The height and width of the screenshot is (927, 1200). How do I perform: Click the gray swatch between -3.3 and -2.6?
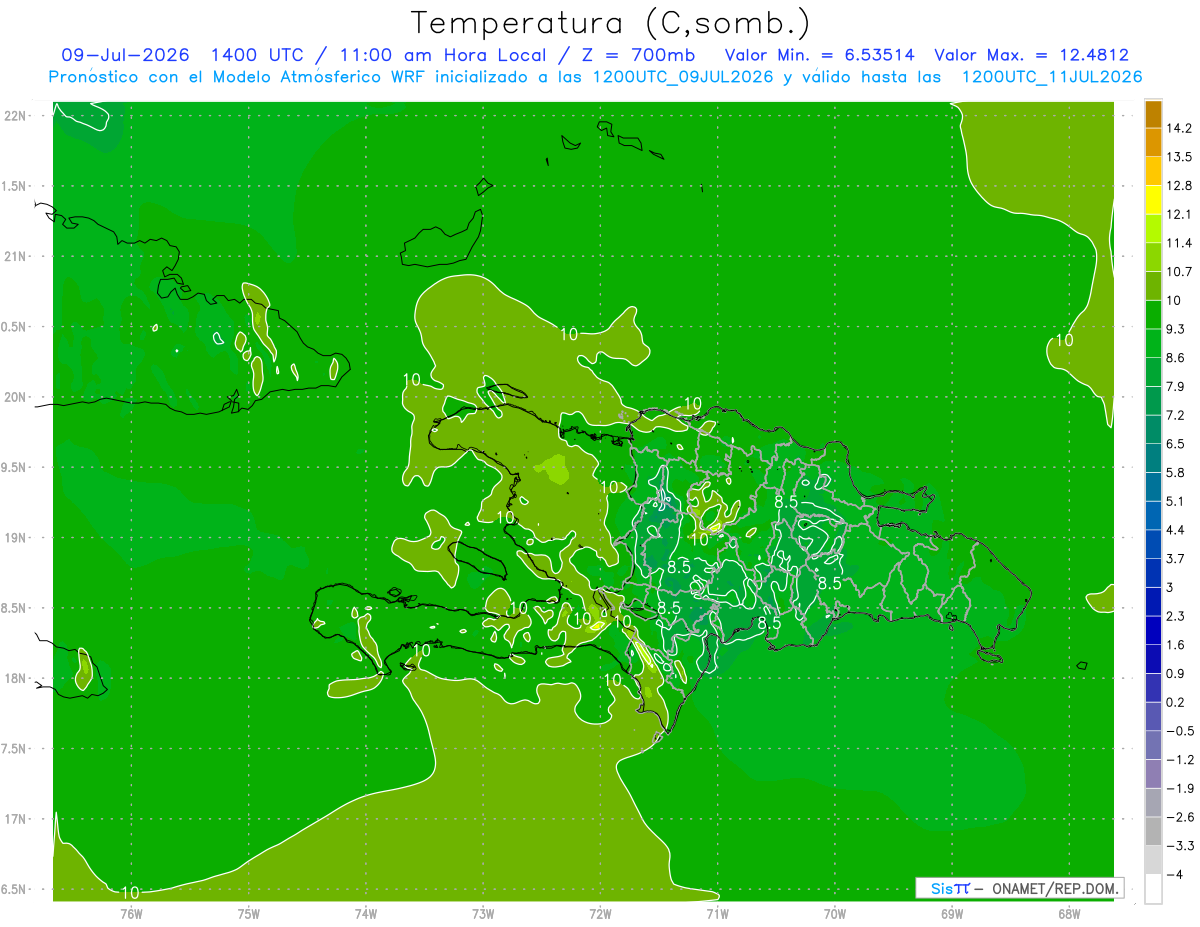tap(1153, 832)
